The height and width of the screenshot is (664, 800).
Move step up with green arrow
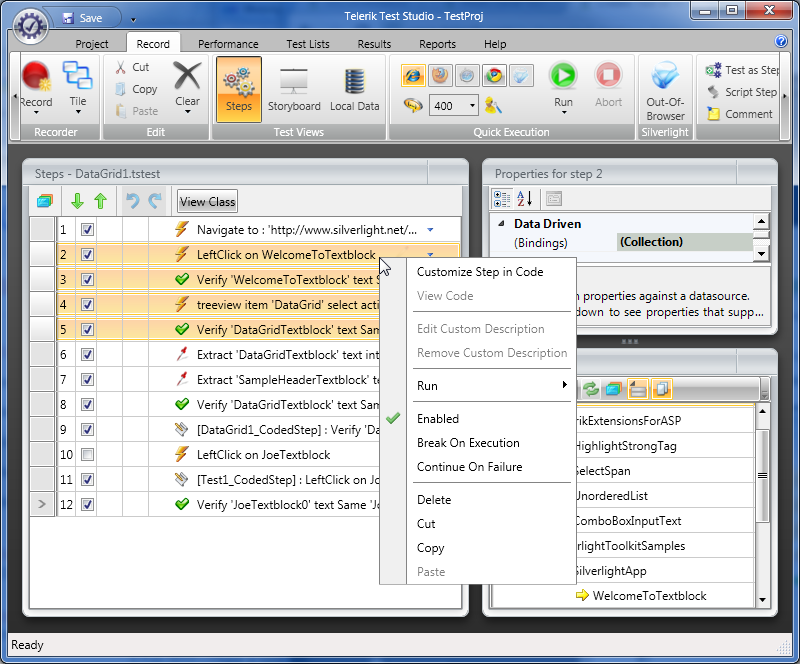coord(101,201)
